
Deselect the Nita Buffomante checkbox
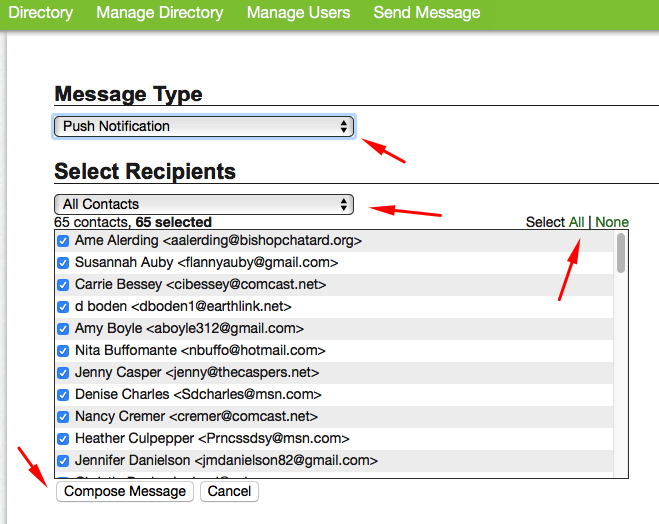63,351
